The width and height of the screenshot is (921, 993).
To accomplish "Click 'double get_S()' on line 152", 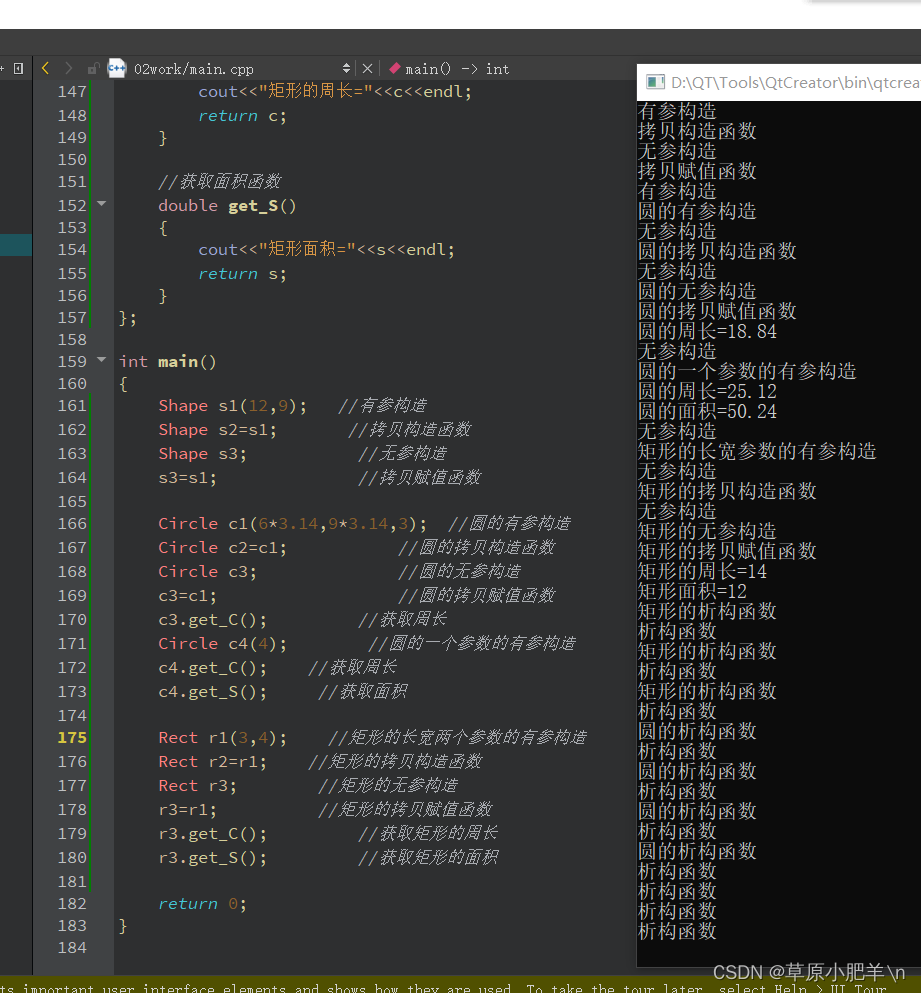I will 227,206.
